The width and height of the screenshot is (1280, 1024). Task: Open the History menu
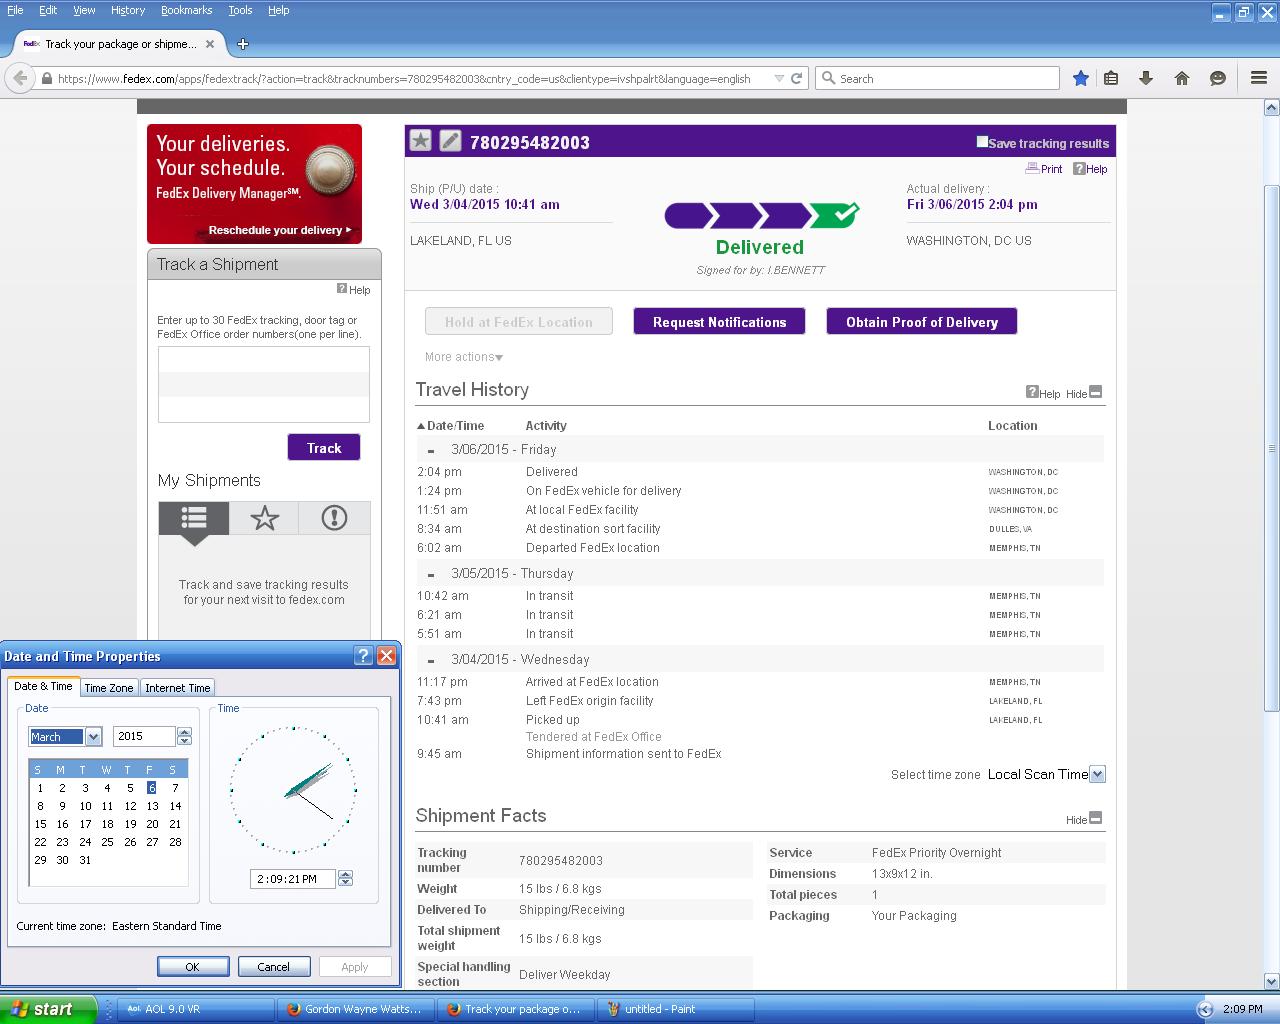click(127, 10)
